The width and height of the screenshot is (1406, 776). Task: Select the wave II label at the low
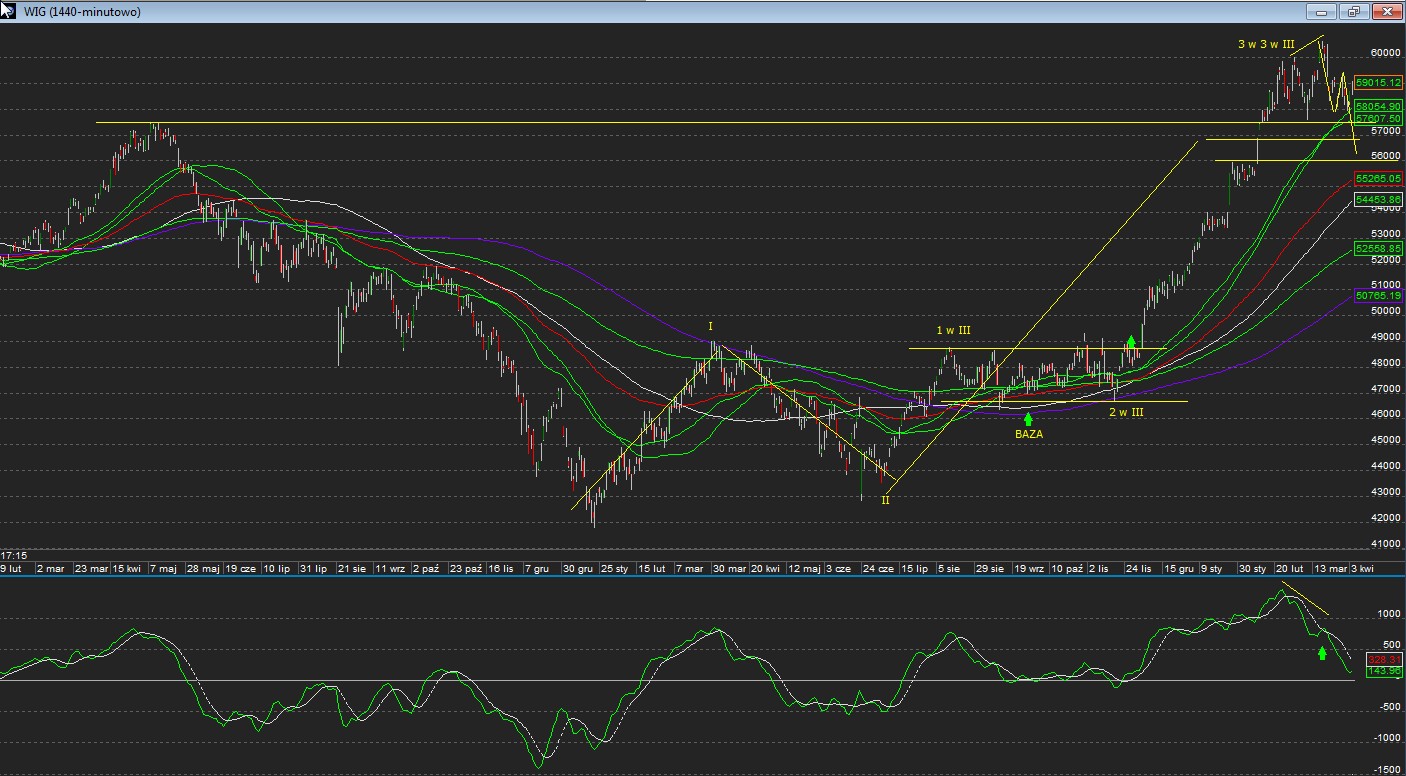[885, 500]
